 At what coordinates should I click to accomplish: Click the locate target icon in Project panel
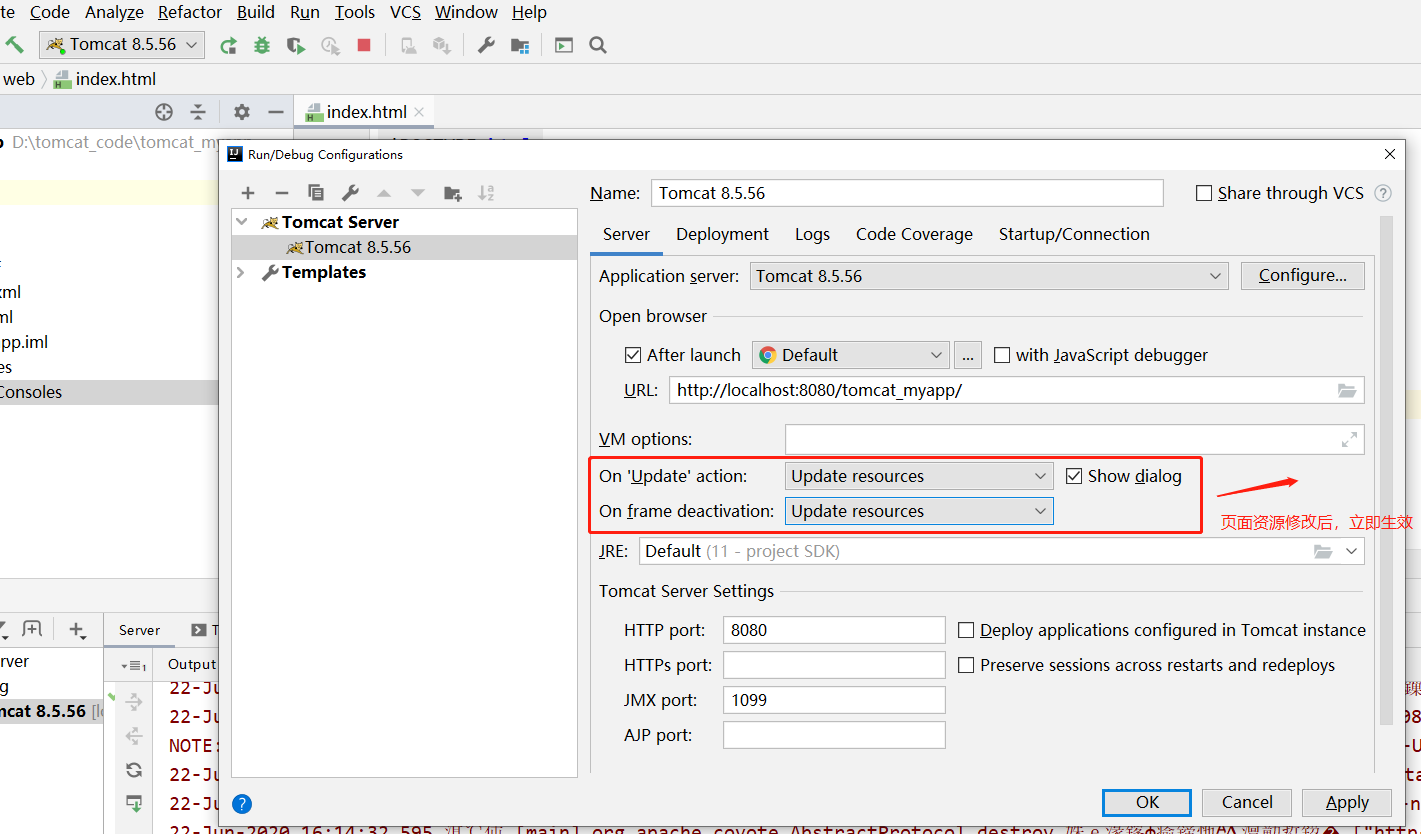[x=164, y=112]
